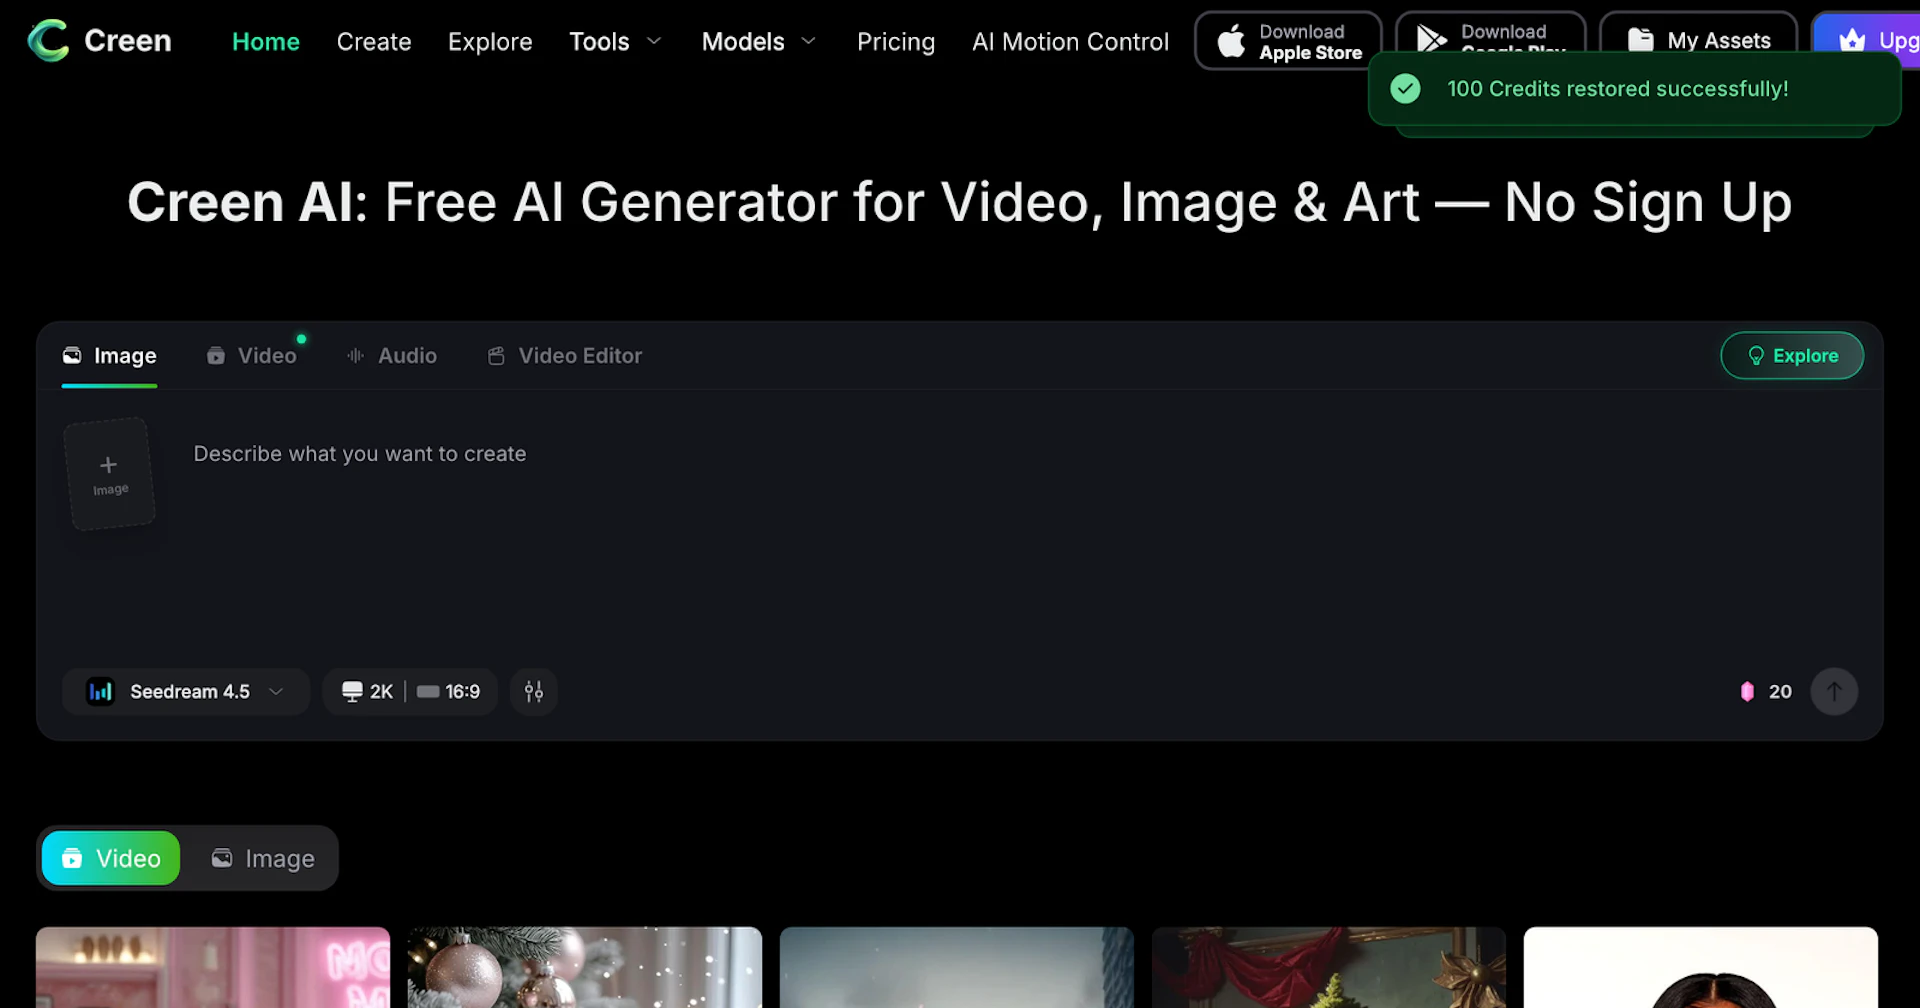The width and height of the screenshot is (1920, 1008).
Task: Open the white background portrait thumbnail
Action: 1701,967
